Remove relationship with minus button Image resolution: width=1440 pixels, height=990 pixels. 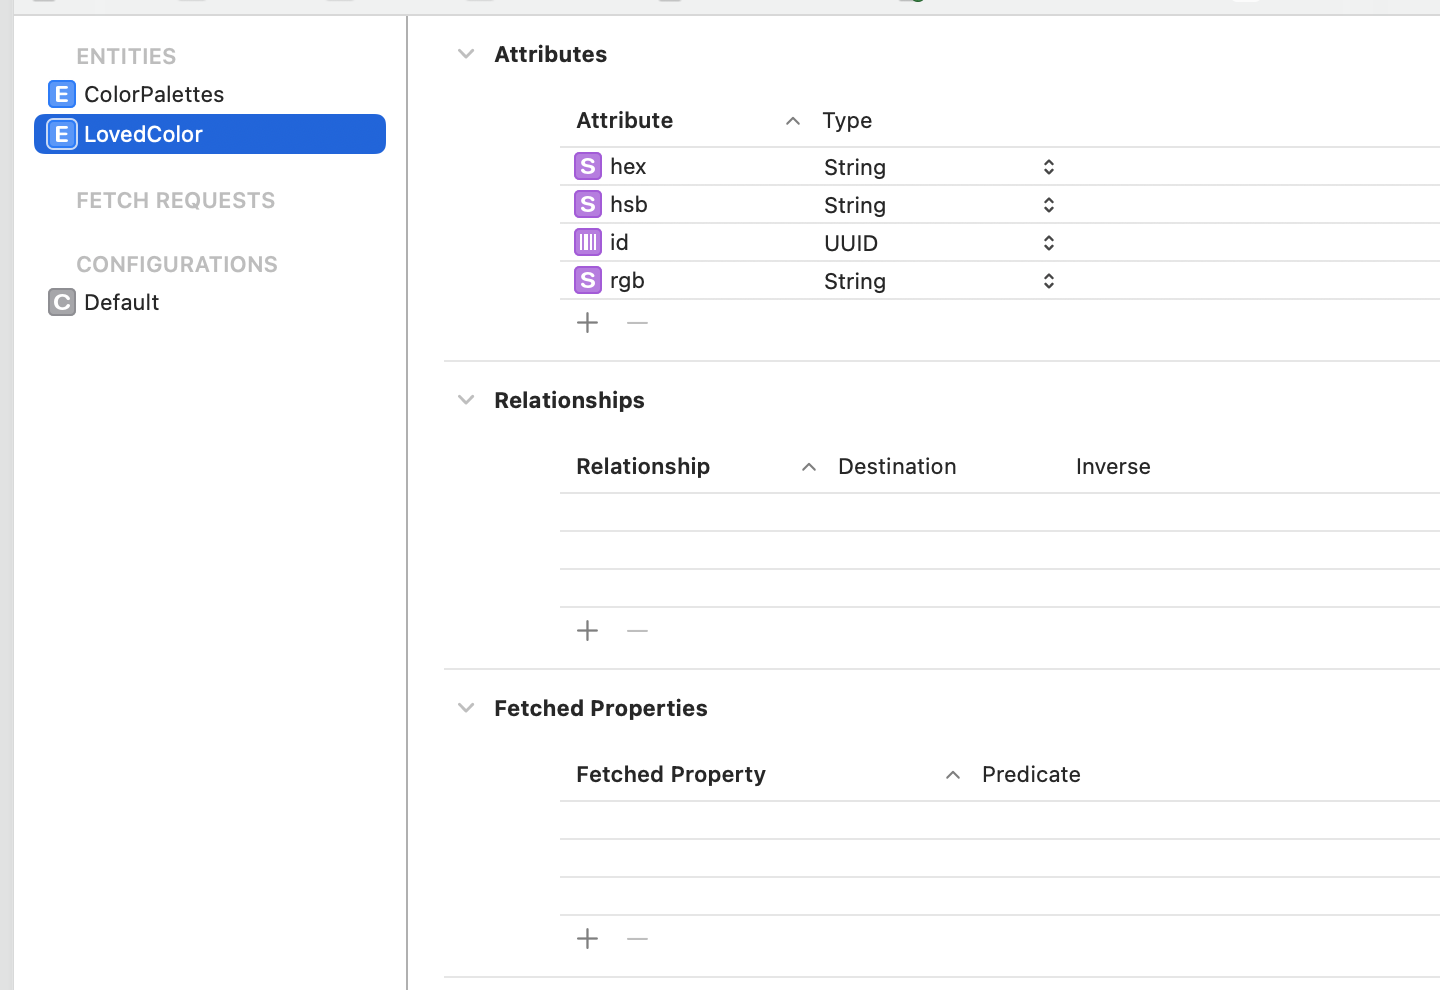point(637,630)
